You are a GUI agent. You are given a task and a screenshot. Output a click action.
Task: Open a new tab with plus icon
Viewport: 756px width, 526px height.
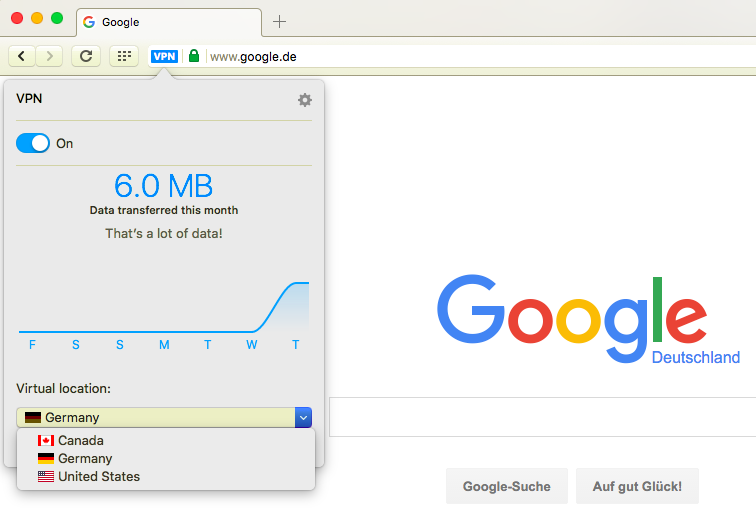(279, 22)
